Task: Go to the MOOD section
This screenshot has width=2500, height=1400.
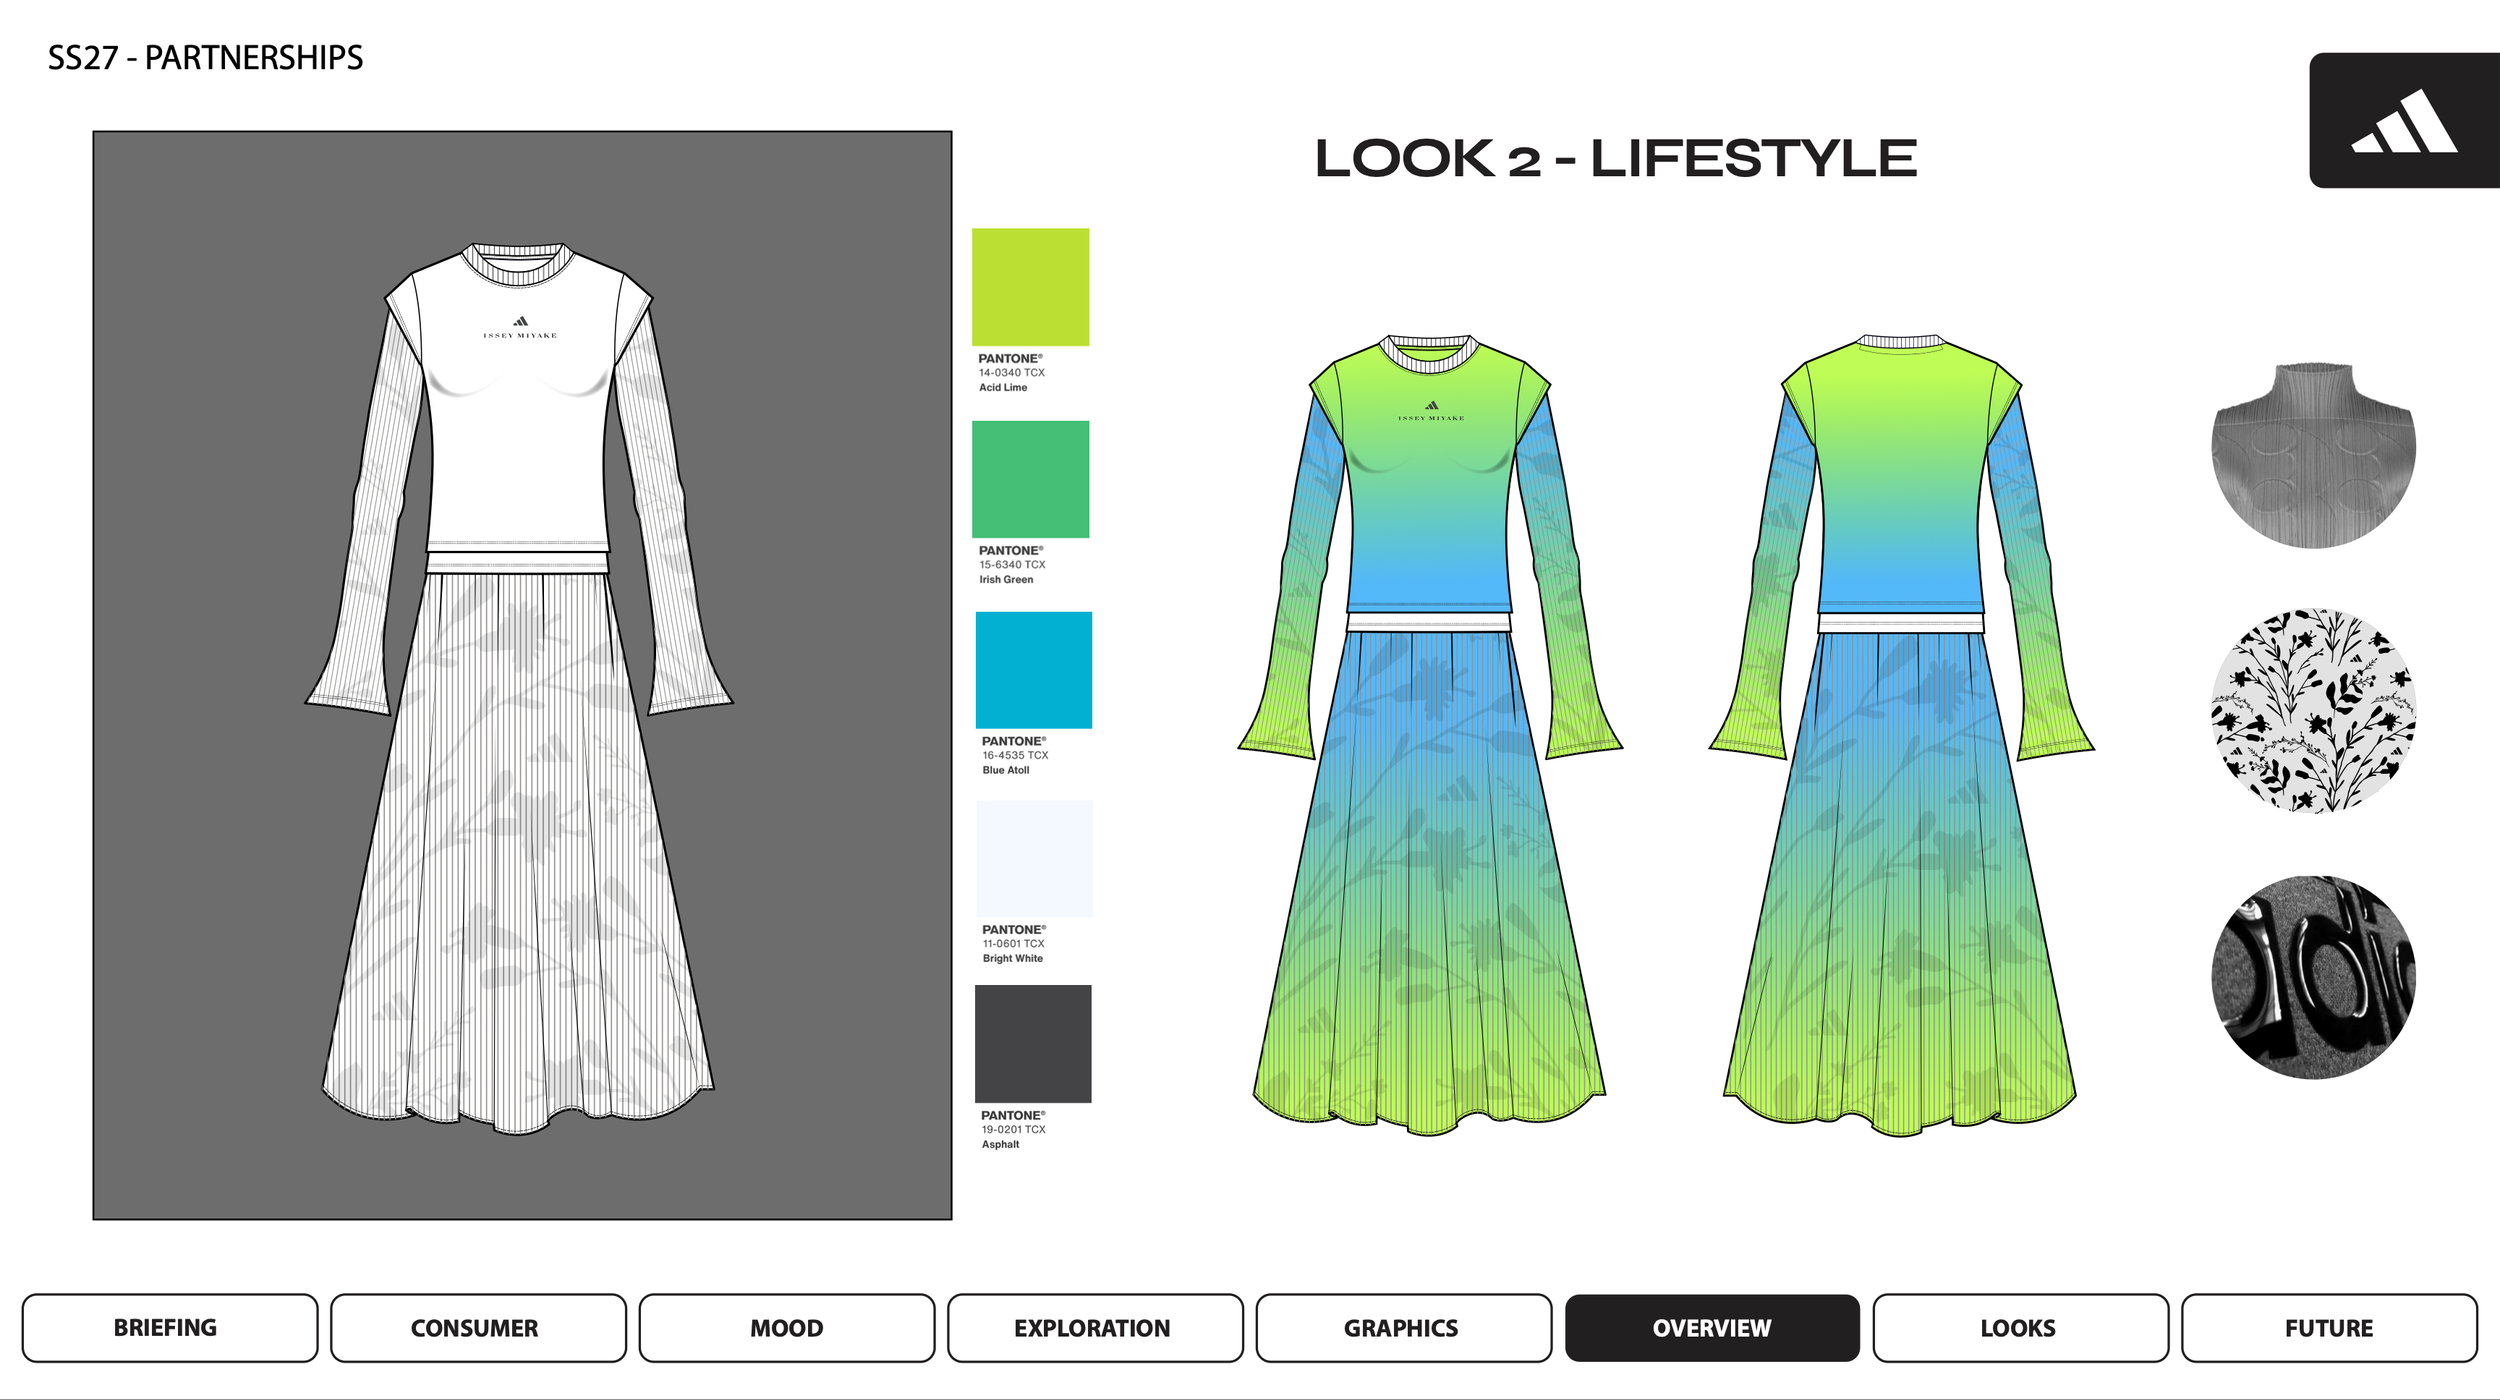Action: tap(786, 1328)
